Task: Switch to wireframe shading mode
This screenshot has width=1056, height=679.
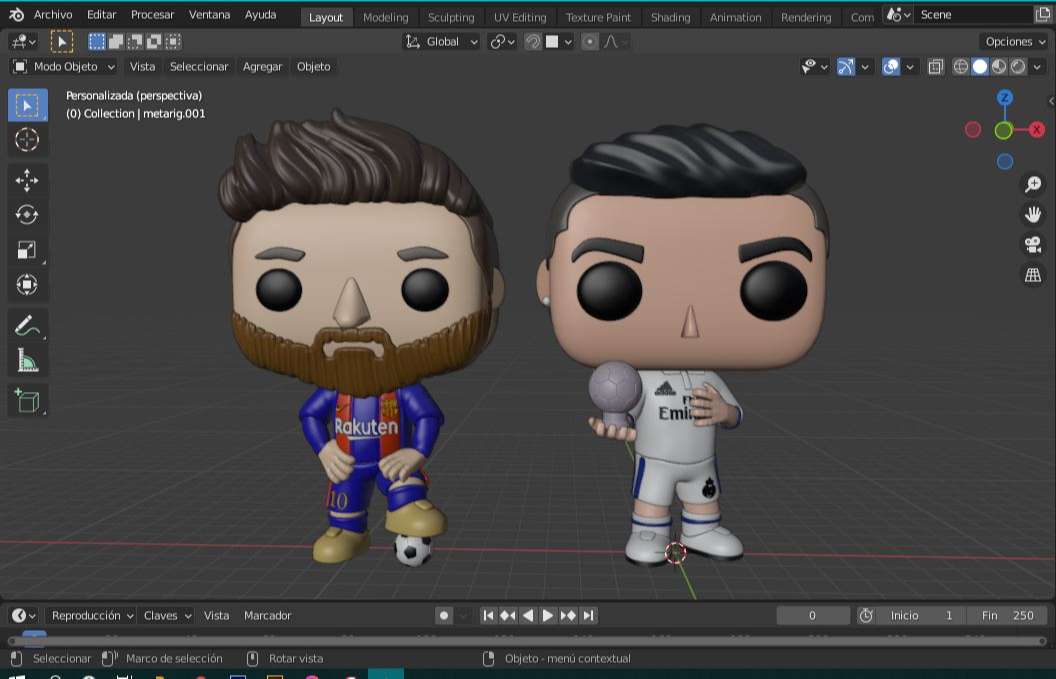Action: click(961, 67)
